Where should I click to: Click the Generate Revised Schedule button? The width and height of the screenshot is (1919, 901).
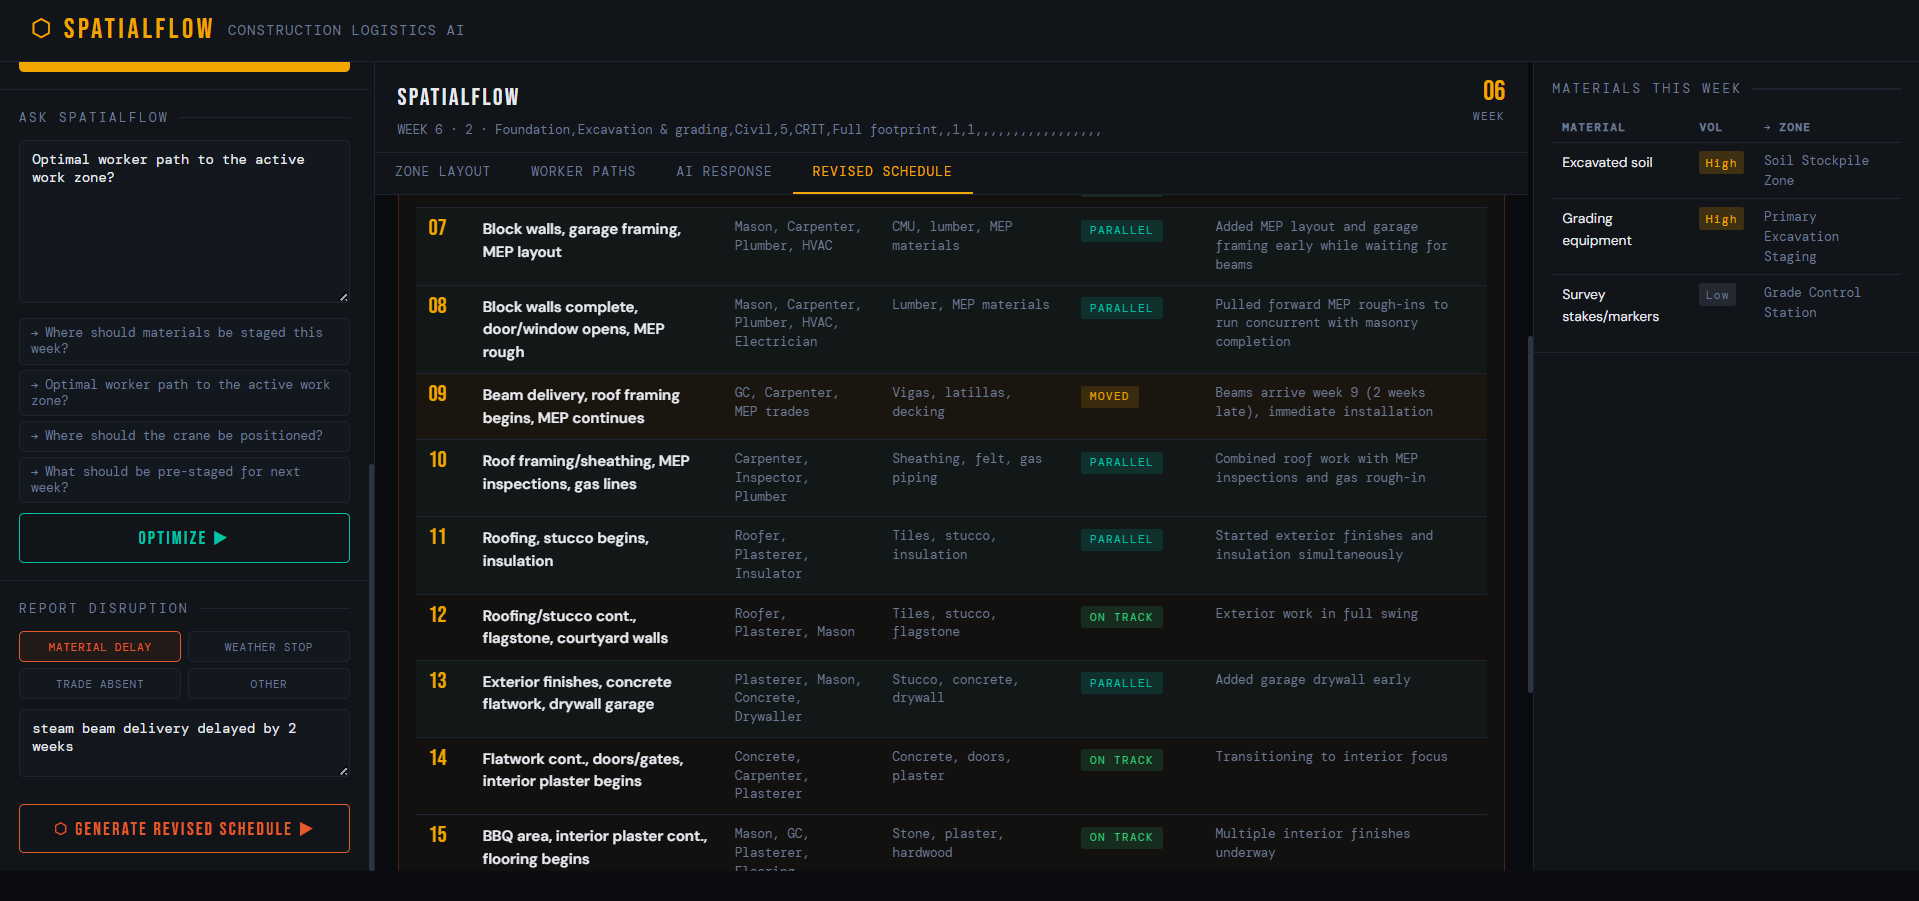[x=184, y=829]
